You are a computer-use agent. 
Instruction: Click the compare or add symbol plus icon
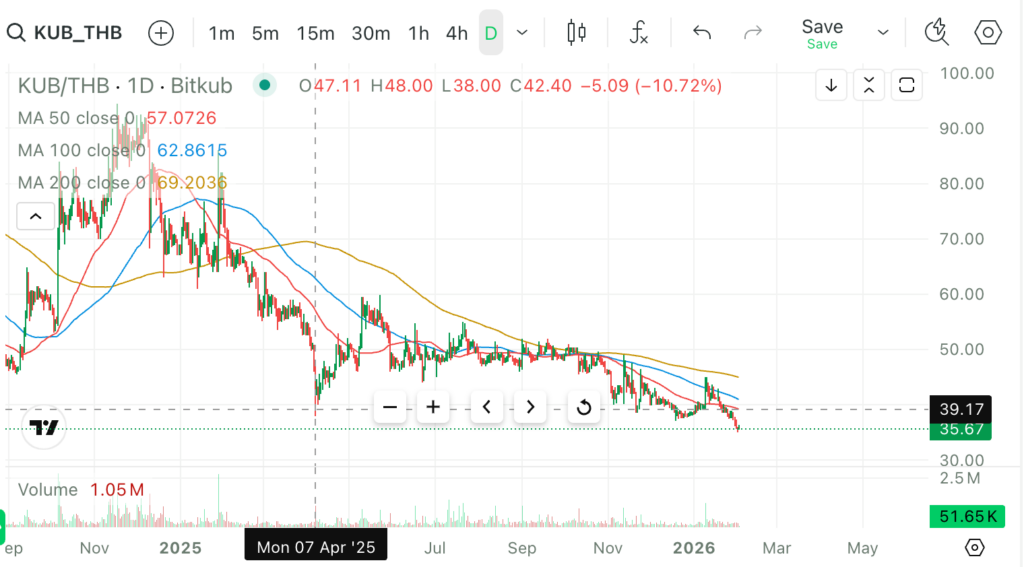click(x=161, y=33)
